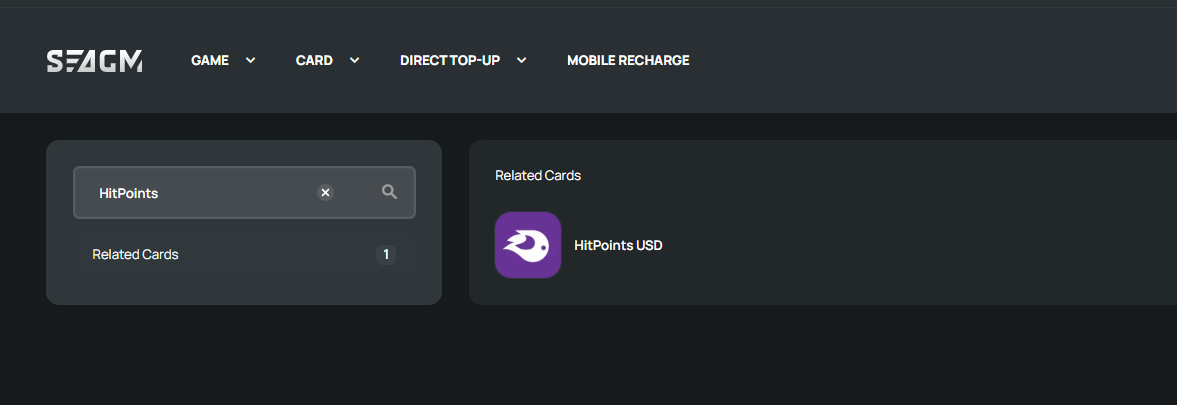1177x405 pixels.
Task: Go to MOBILE RECHARGE
Action: 628,60
